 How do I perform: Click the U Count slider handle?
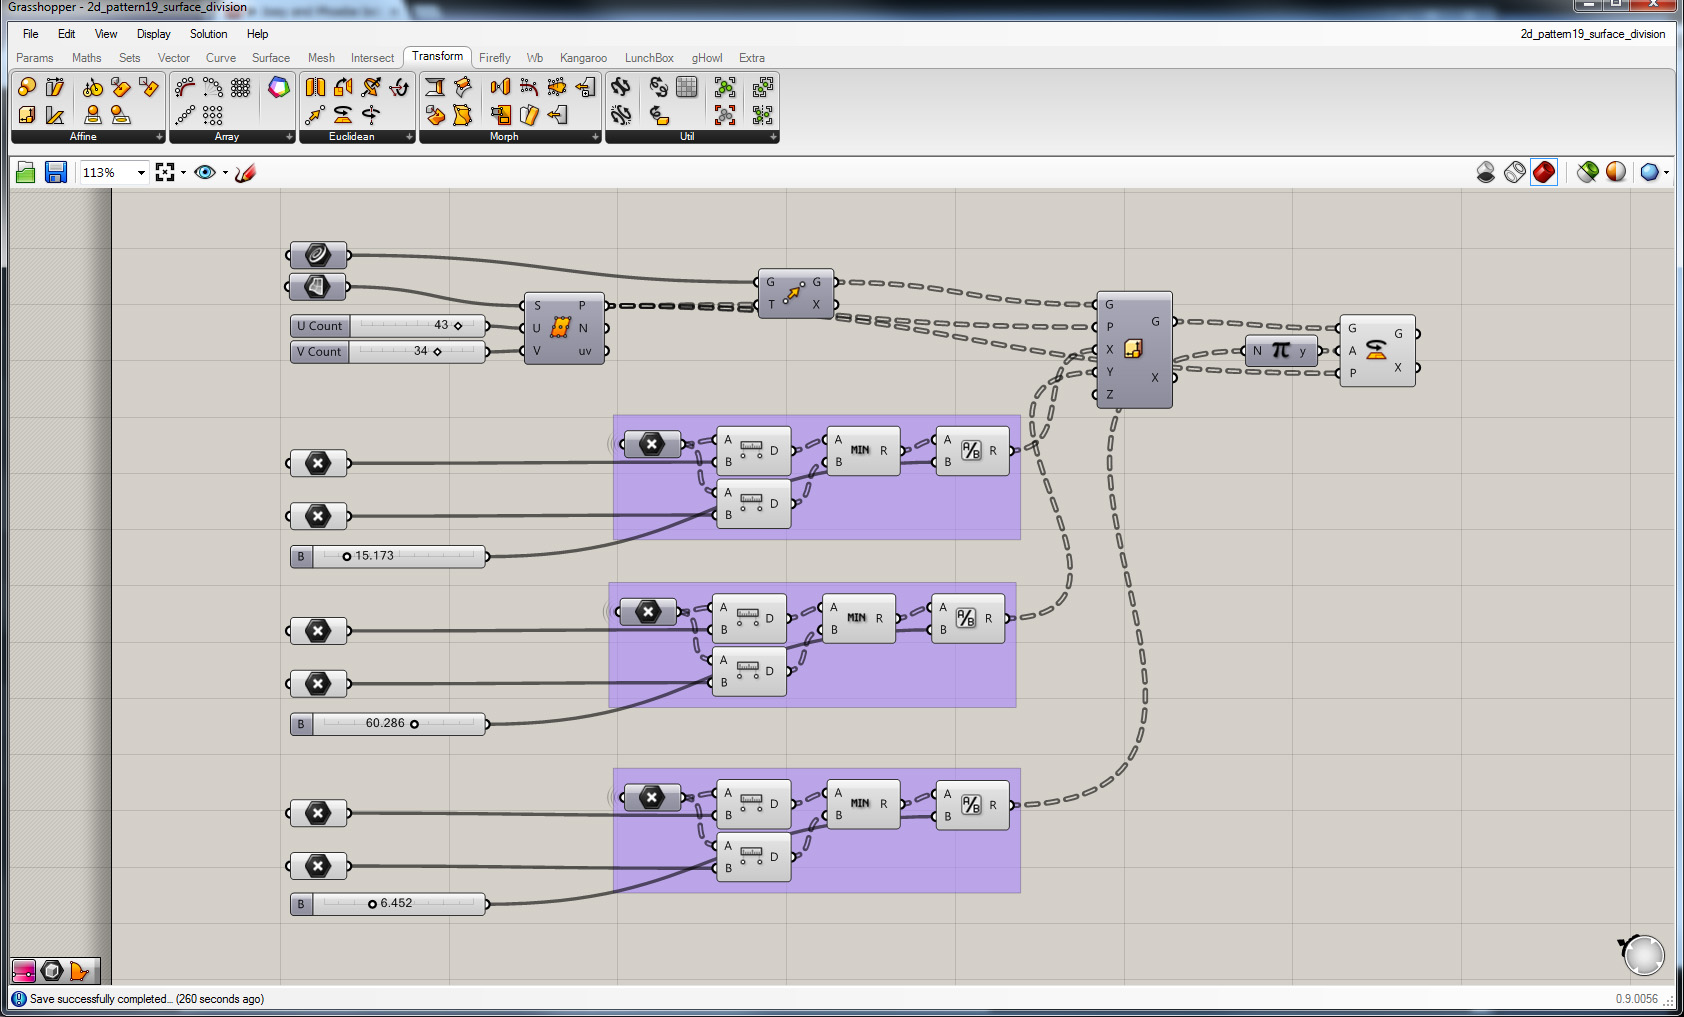coord(458,326)
